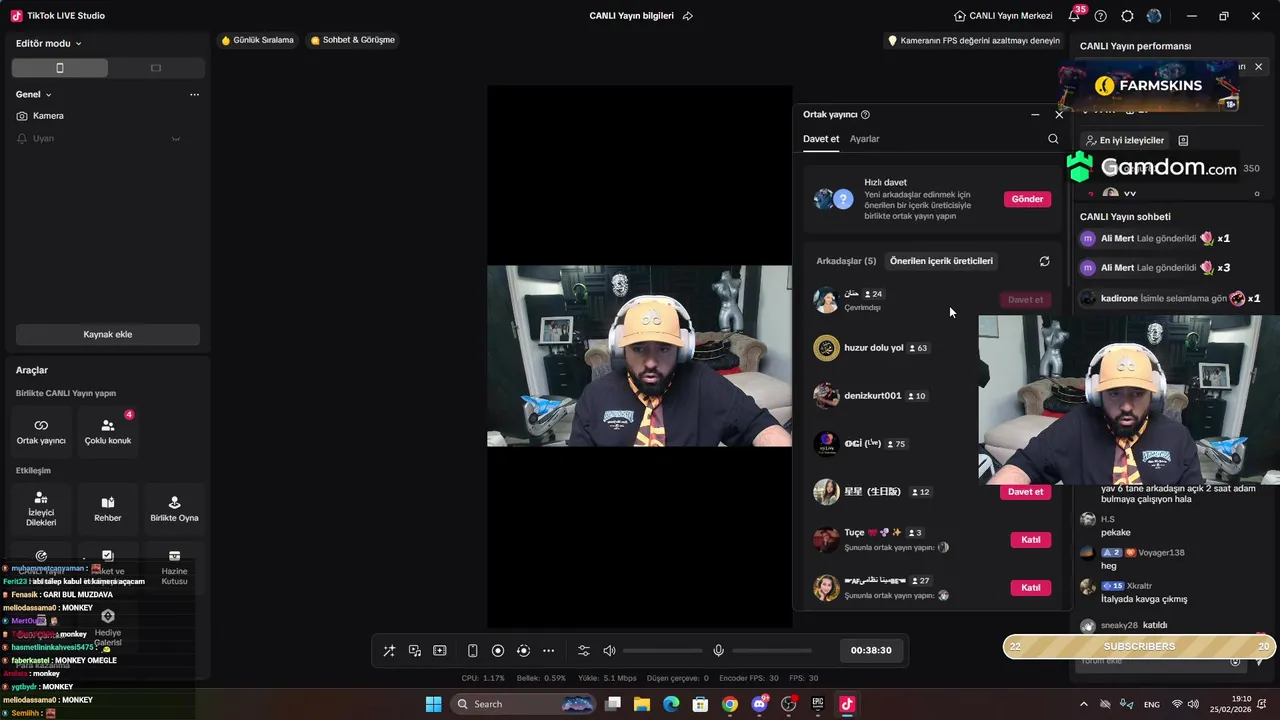
Task: Close the camera FPS warning banner
Action: (1258, 67)
